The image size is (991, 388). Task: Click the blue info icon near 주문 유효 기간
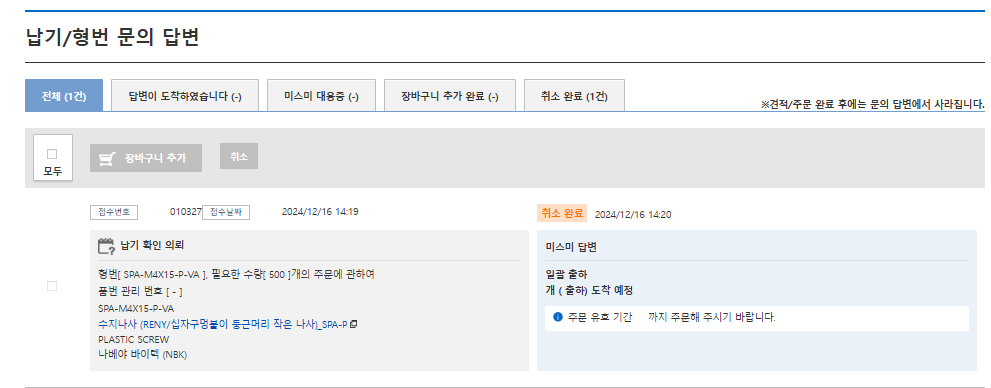(557, 317)
